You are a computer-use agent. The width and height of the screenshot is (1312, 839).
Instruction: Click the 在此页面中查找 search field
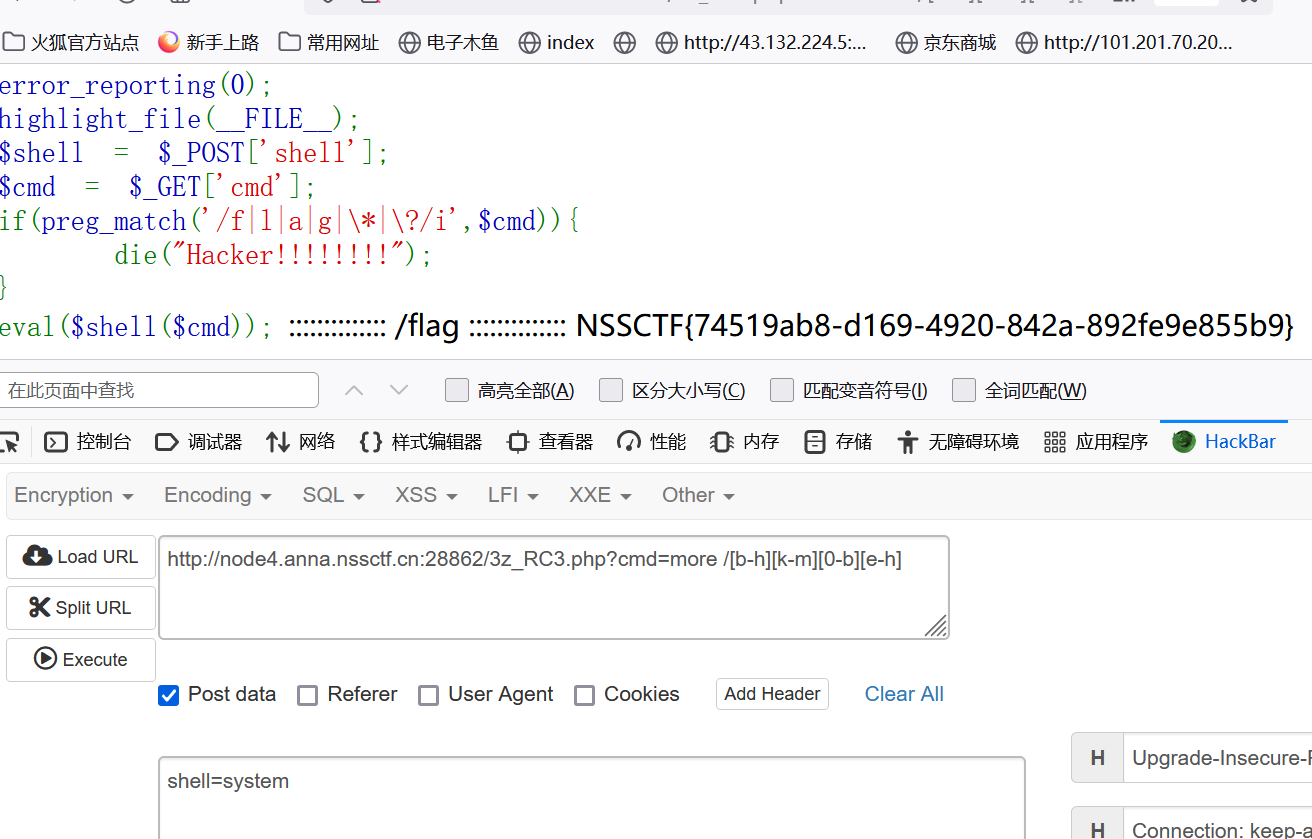point(158,390)
